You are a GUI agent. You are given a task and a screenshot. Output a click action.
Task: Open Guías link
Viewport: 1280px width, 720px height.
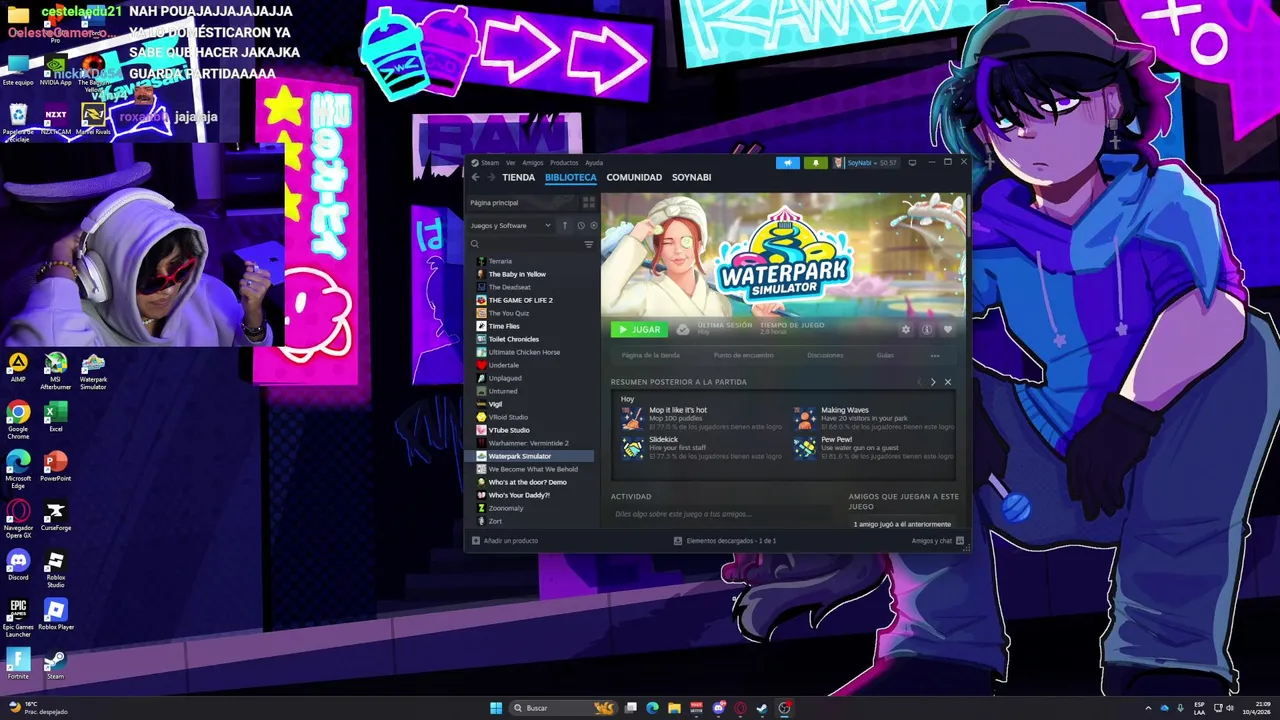tap(885, 355)
